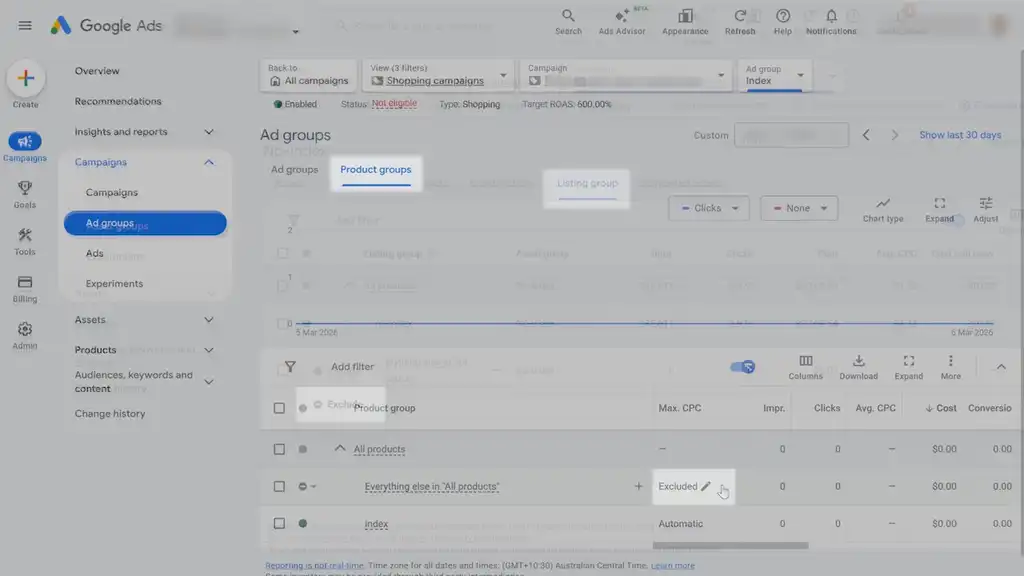
Task: Expand the Products section
Action: pos(209,350)
